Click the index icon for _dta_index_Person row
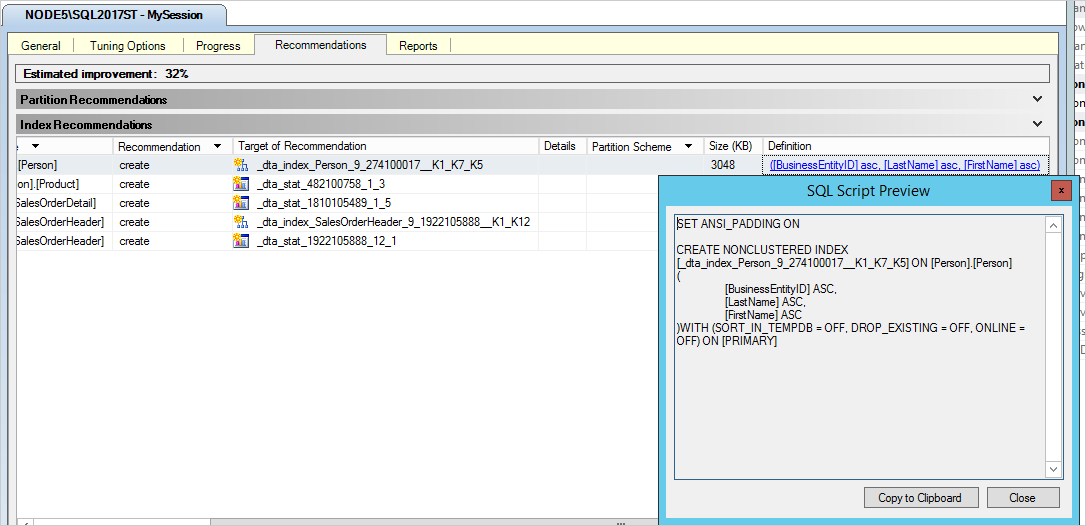The image size is (1086, 526). [x=240, y=165]
